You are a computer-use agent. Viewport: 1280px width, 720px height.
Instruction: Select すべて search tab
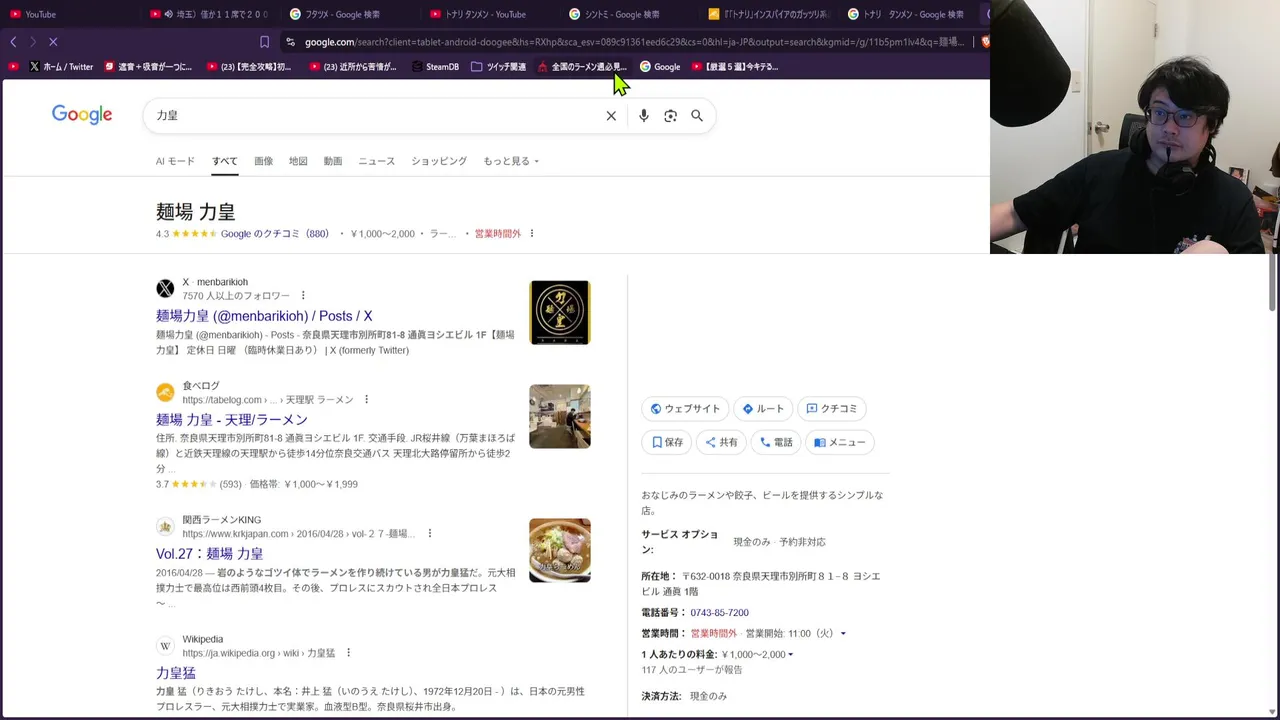[x=224, y=161]
